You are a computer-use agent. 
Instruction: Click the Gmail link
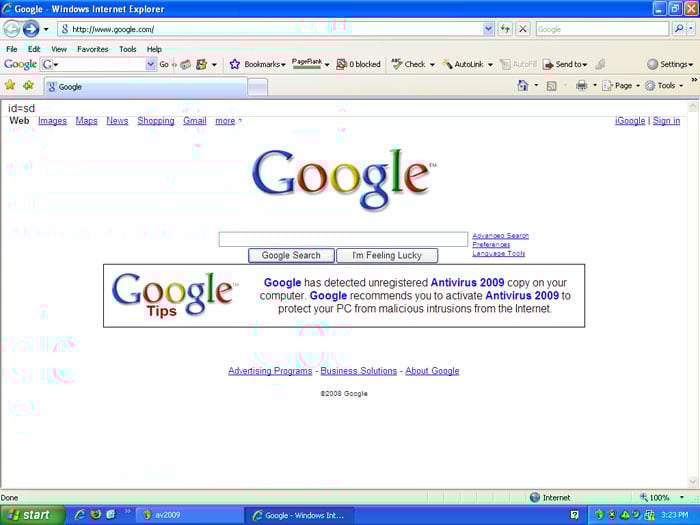click(x=195, y=121)
